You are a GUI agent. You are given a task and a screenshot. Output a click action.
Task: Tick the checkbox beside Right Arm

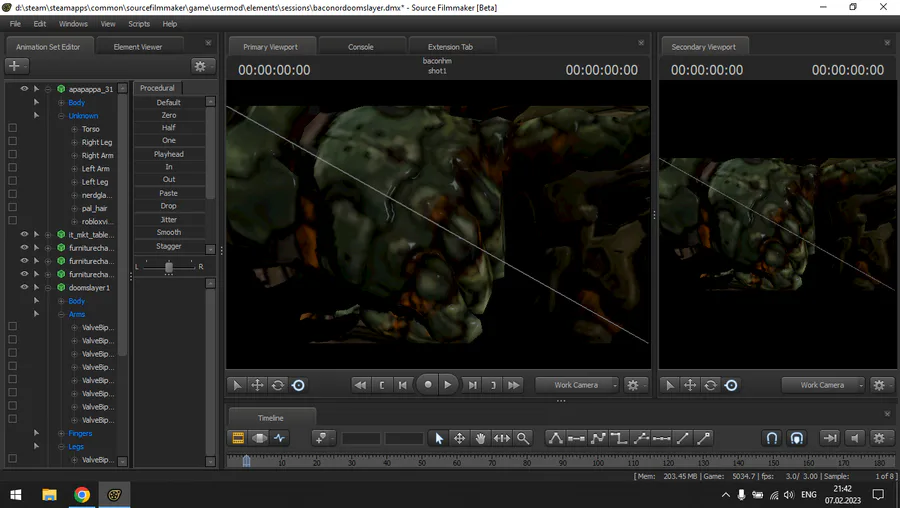(x=13, y=154)
